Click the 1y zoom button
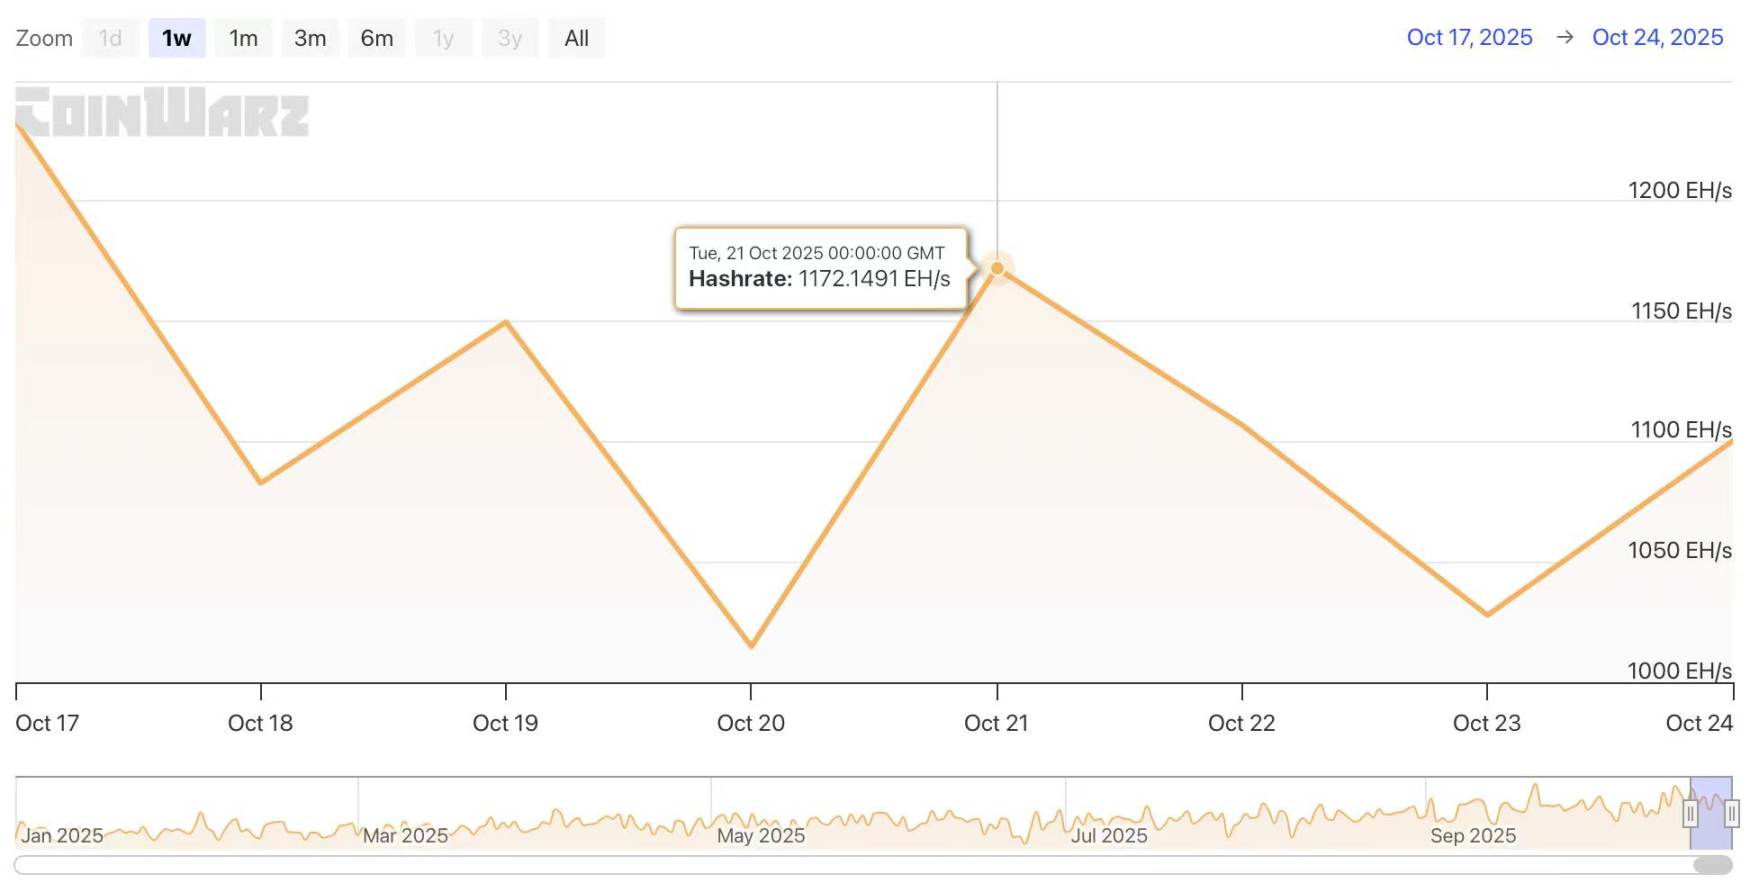Image resolution: width=1750 pixels, height=883 pixels. click(443, 38)
